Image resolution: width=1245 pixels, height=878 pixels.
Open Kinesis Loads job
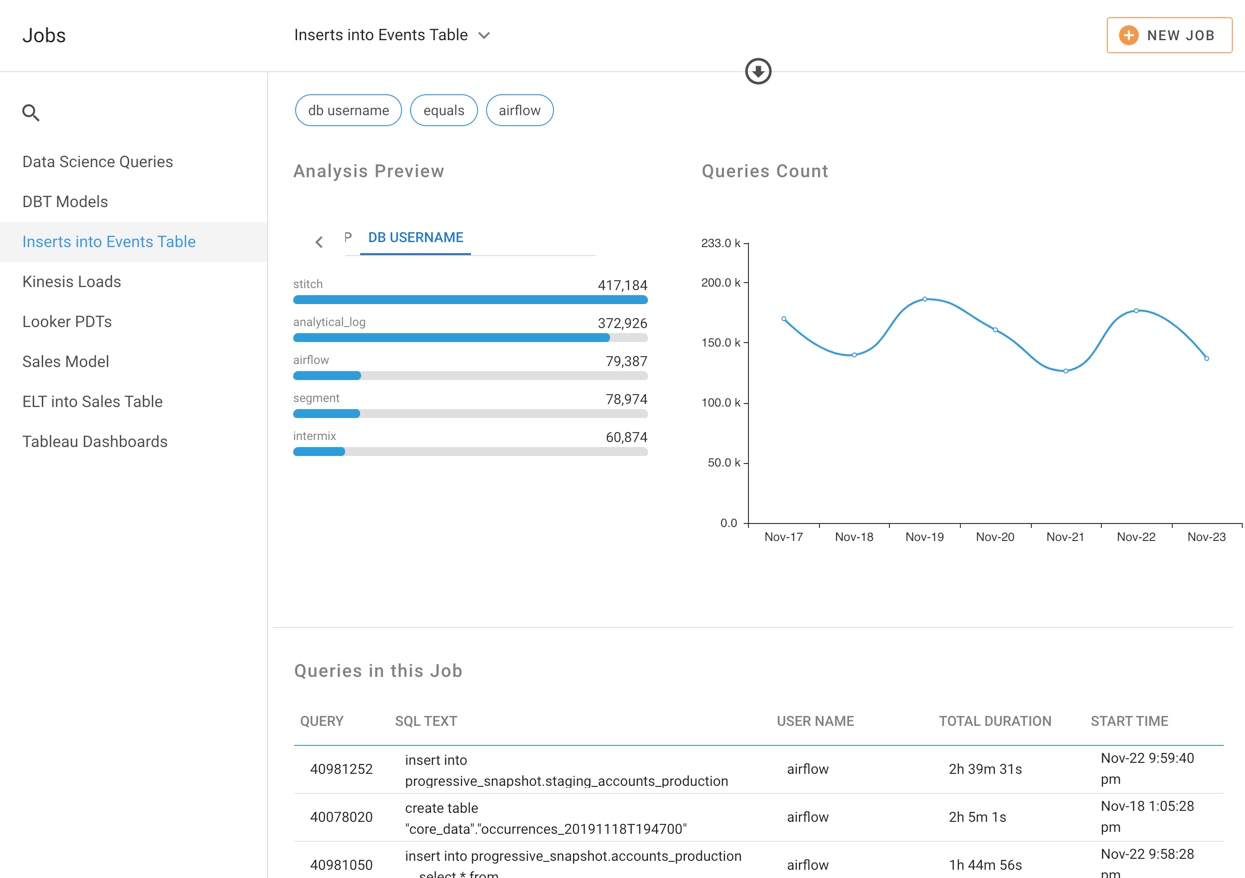[72, 282]
